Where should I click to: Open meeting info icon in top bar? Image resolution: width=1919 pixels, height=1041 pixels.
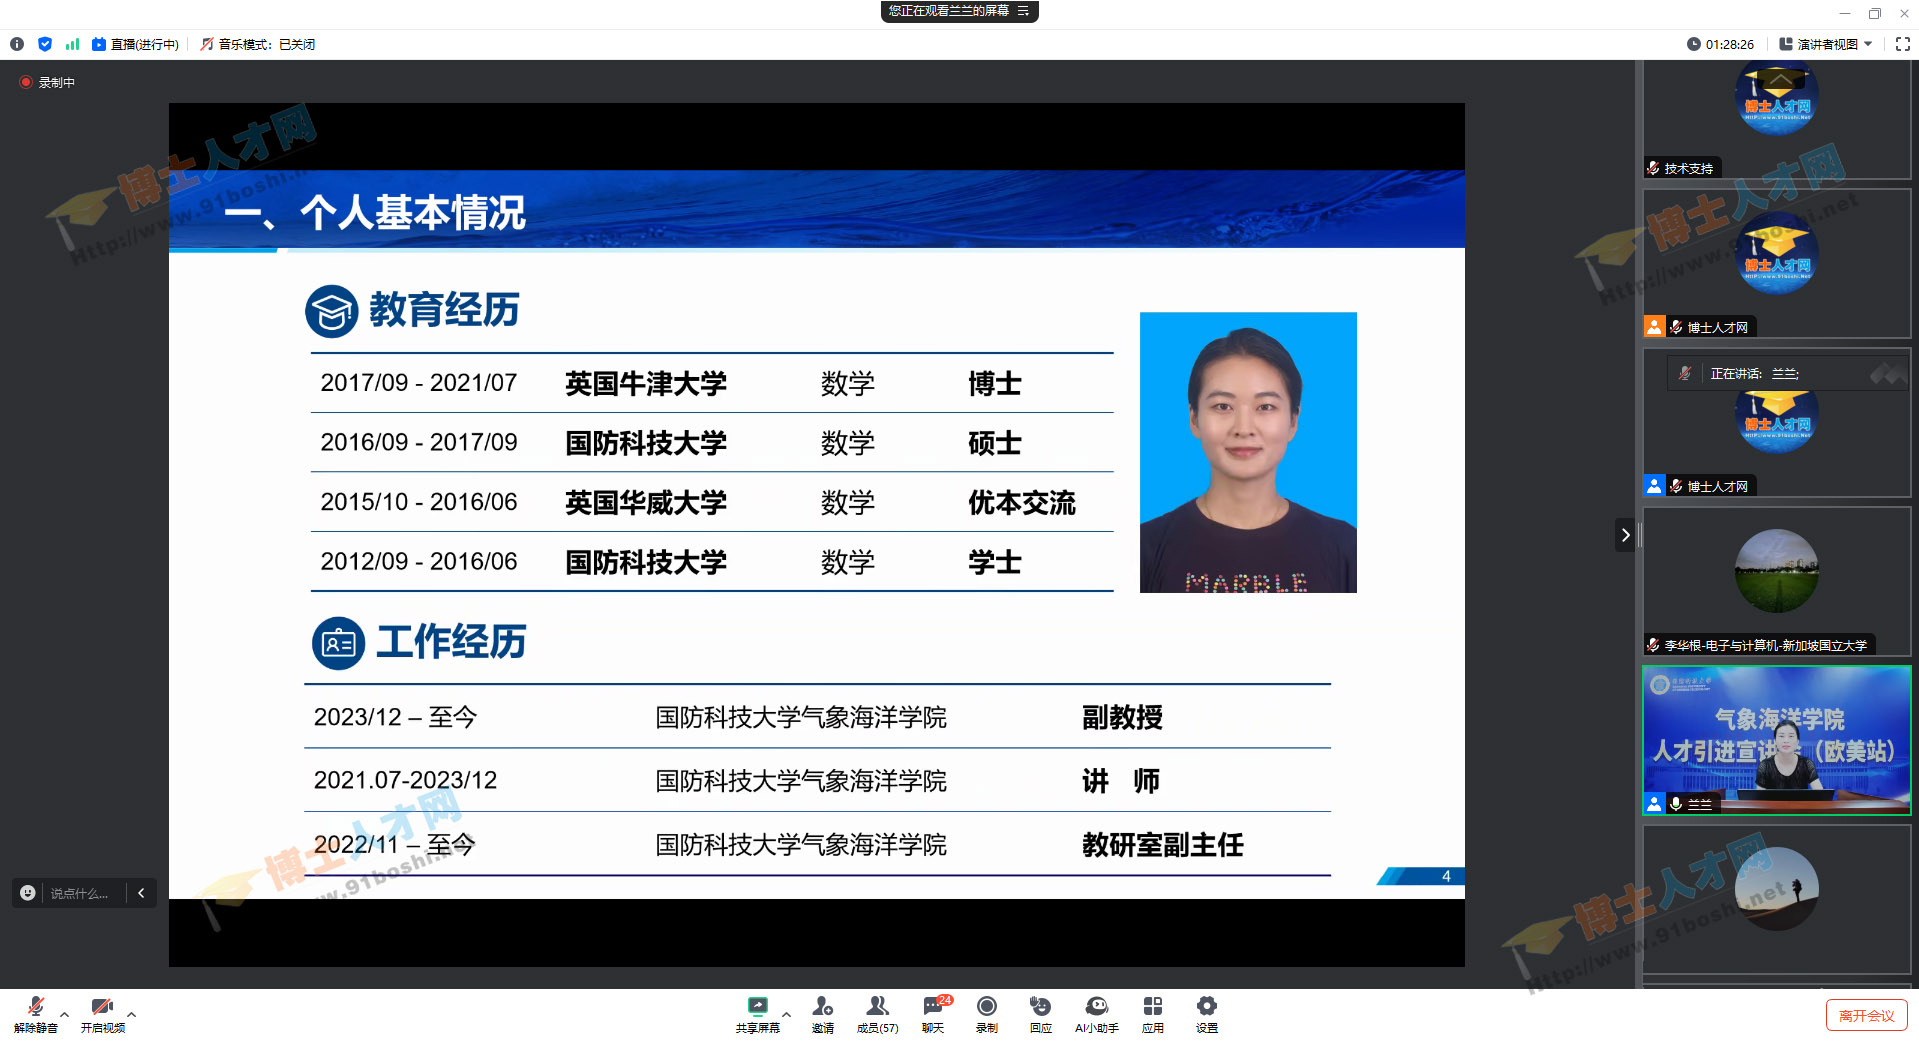(17, 44)
